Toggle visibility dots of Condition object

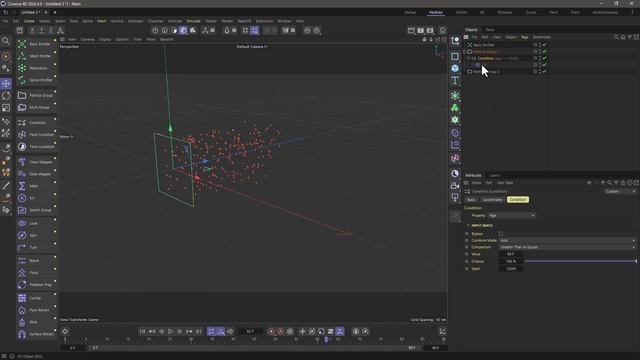coord(540,58)
